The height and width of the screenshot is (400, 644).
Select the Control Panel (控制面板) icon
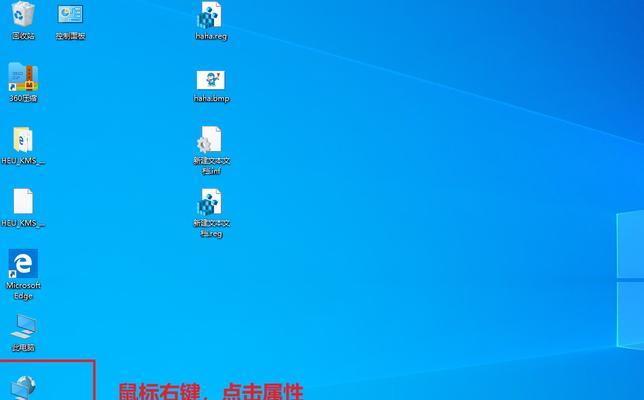click(x=70, y=15)
